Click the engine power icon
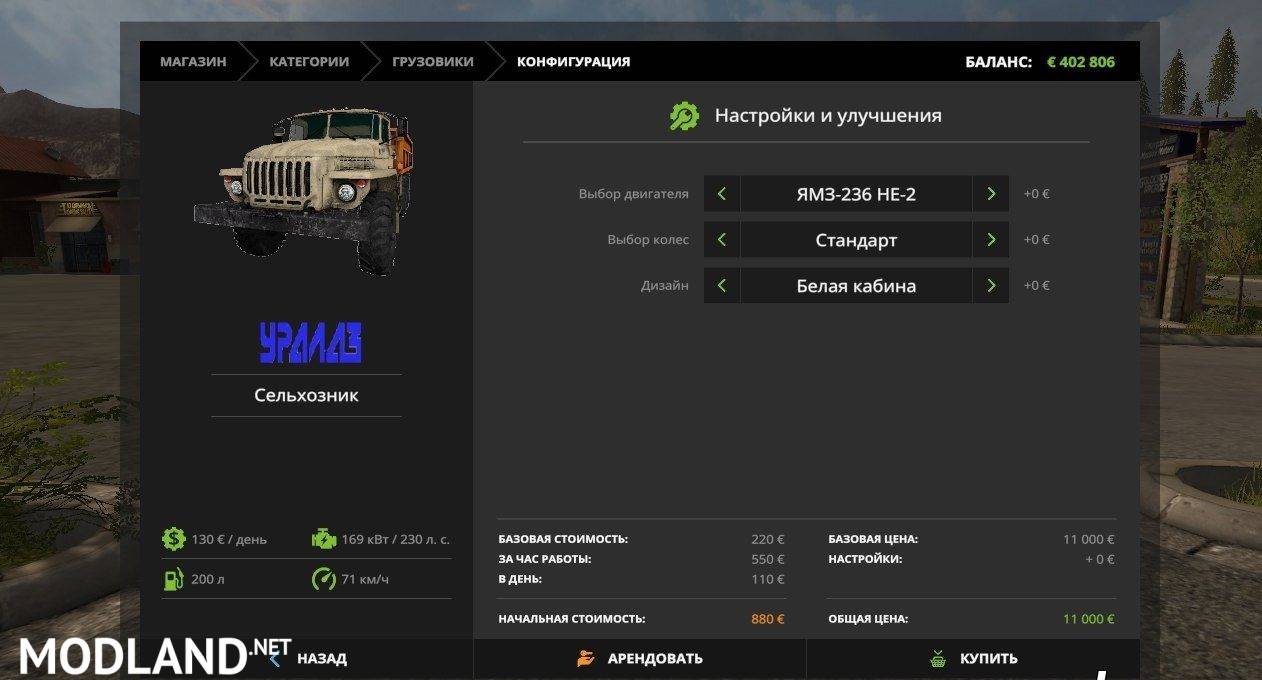The width and height of the screenshot is (1262, 680). [x=324, y=539]
